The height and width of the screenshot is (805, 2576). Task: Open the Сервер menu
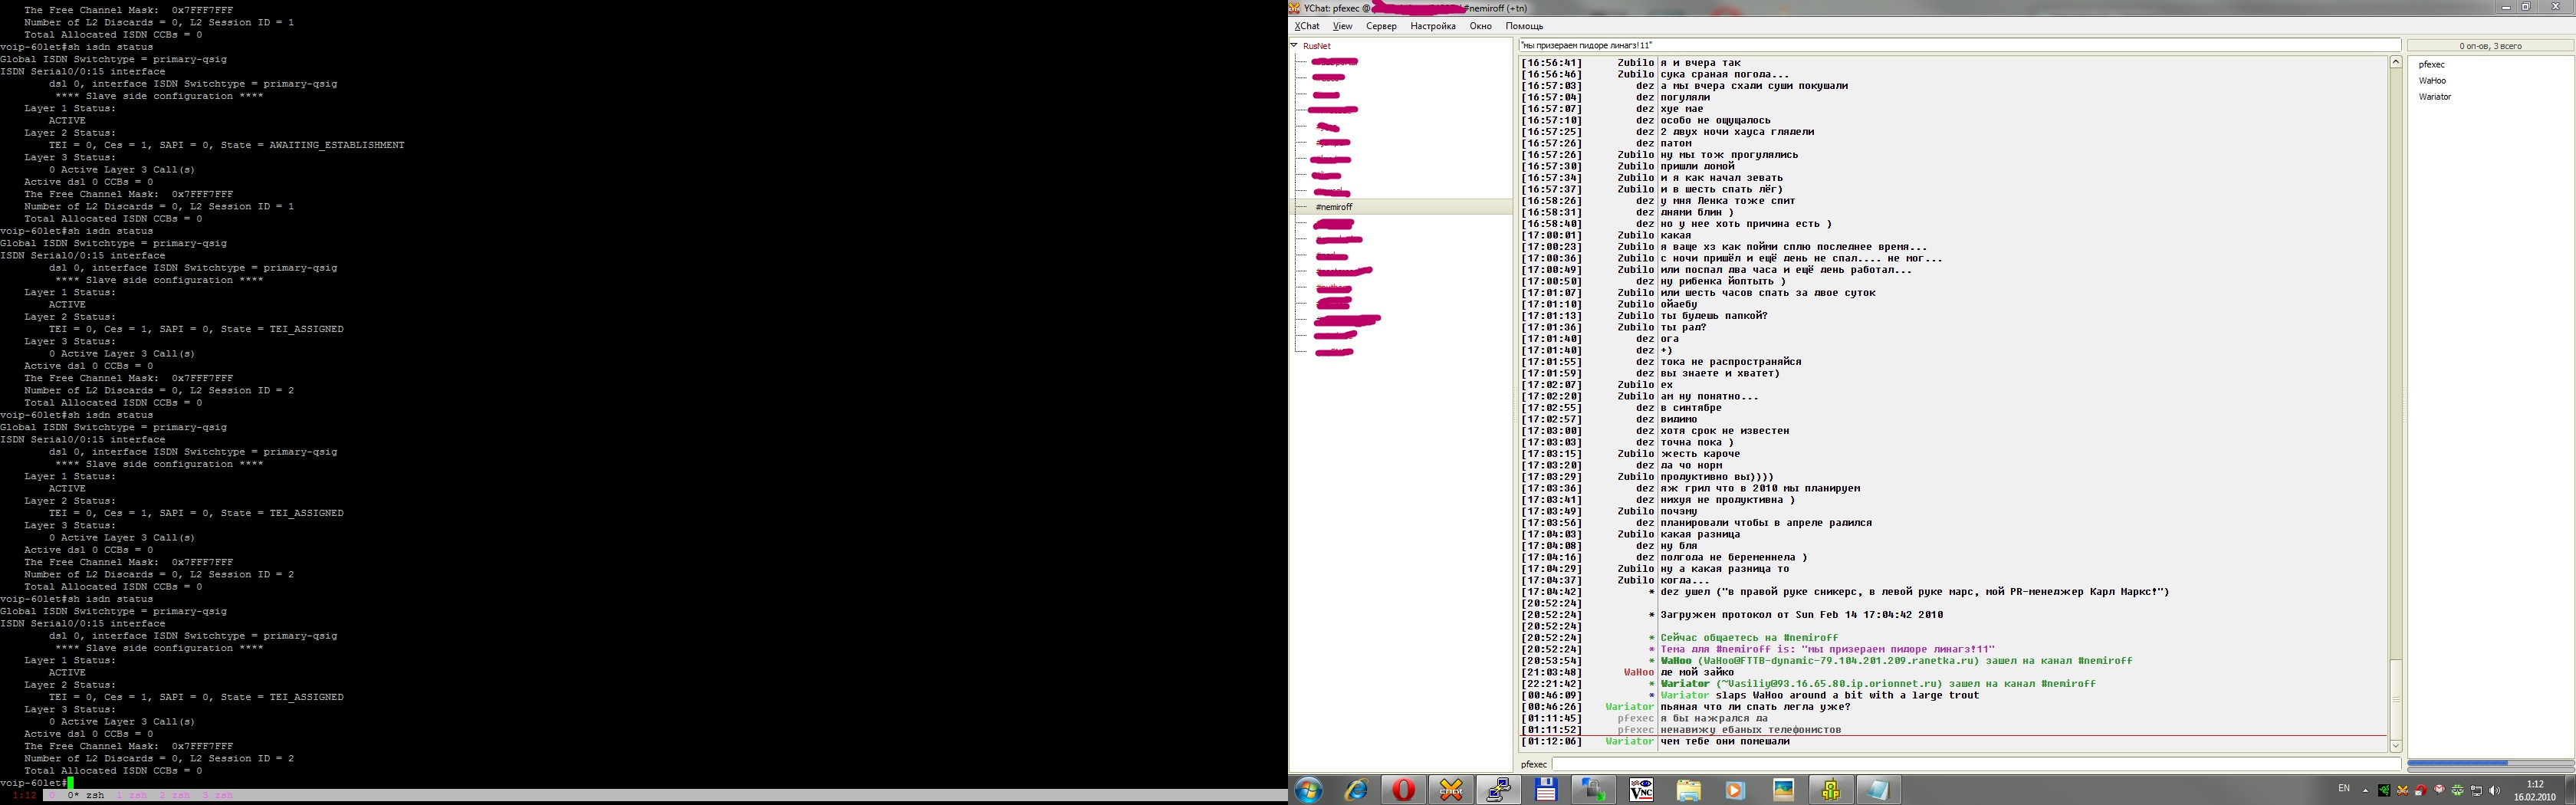pyautogui.click(x=1381, y=26)
